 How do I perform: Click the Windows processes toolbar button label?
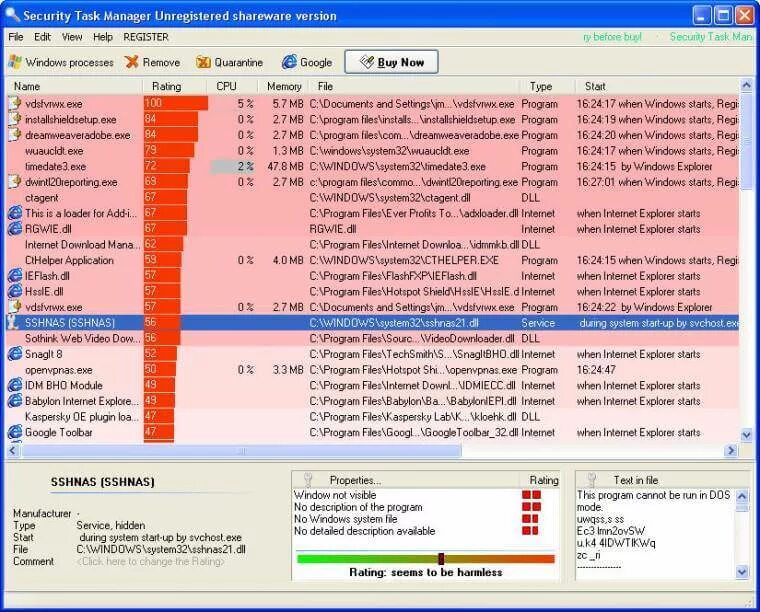tap(69, 63)
